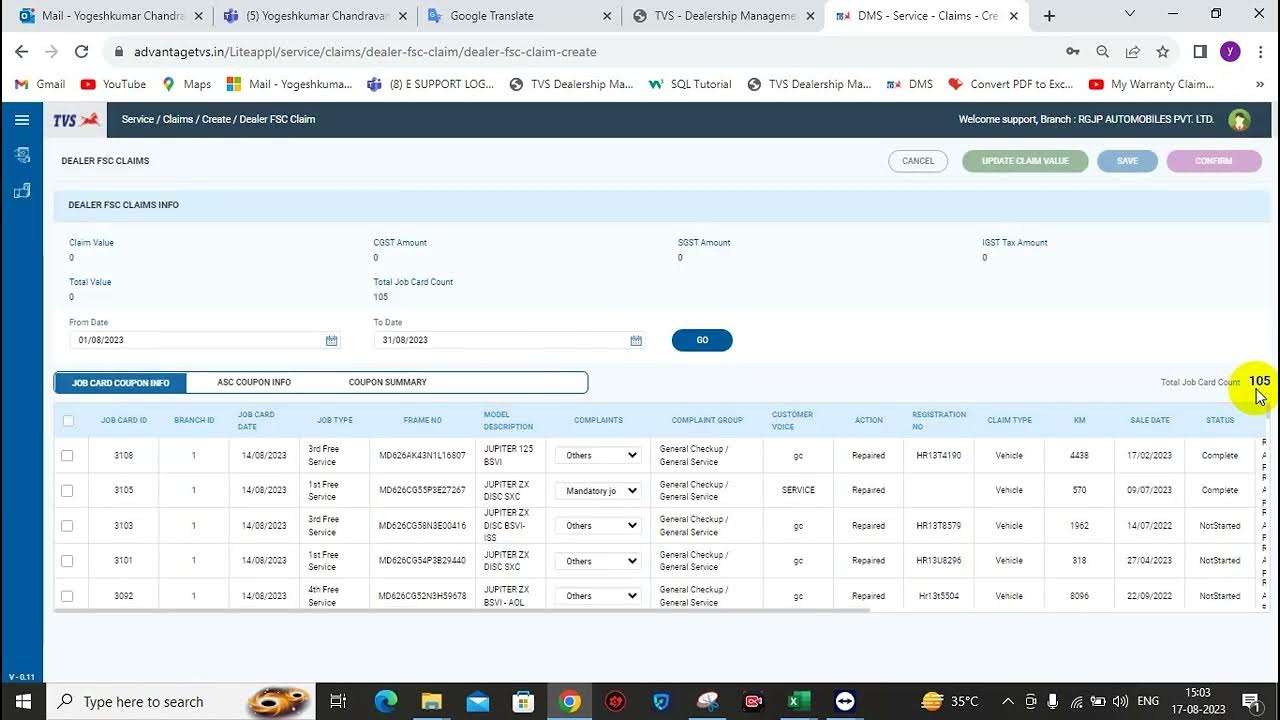Tick the select-all checkbox in table header
The height and width of the screenshot is (720, 1280).
pos(68,421)
